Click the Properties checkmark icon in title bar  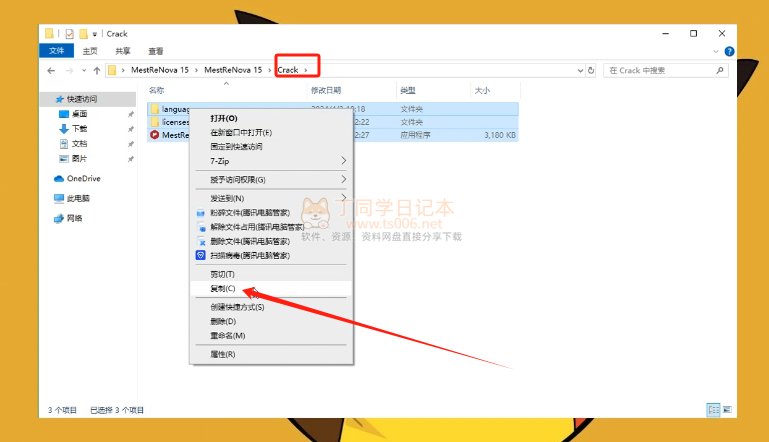[x=69, y=34]
